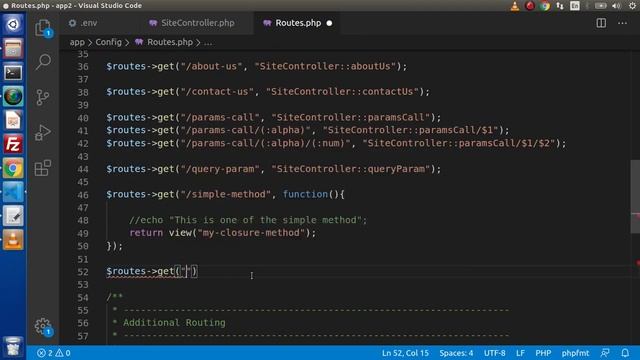
Task: Click the Chrome indicator in the top panel
Action: point(544,6)
